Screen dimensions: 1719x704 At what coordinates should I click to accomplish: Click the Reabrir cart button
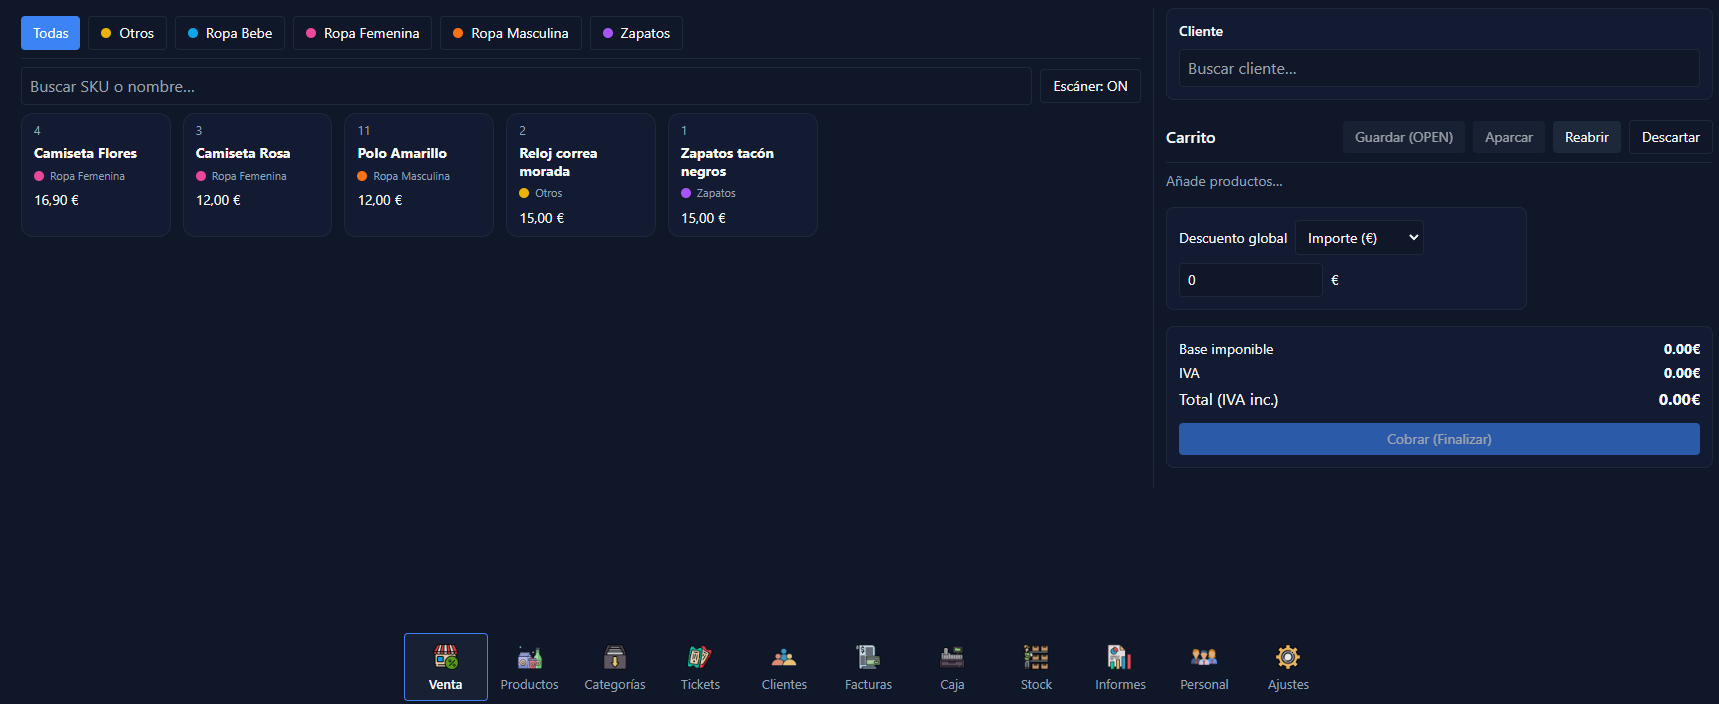click(1586, 137)
